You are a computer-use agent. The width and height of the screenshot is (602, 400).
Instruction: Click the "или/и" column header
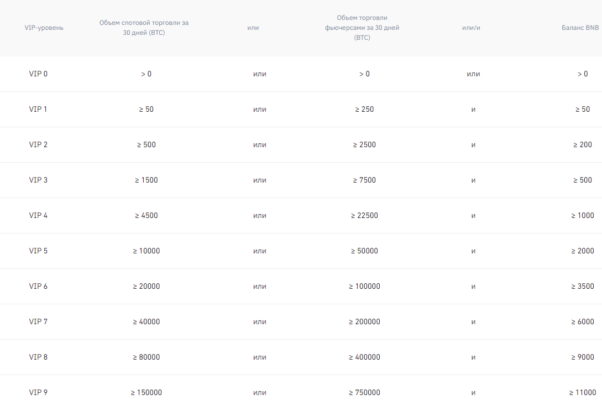pos(471,28)
